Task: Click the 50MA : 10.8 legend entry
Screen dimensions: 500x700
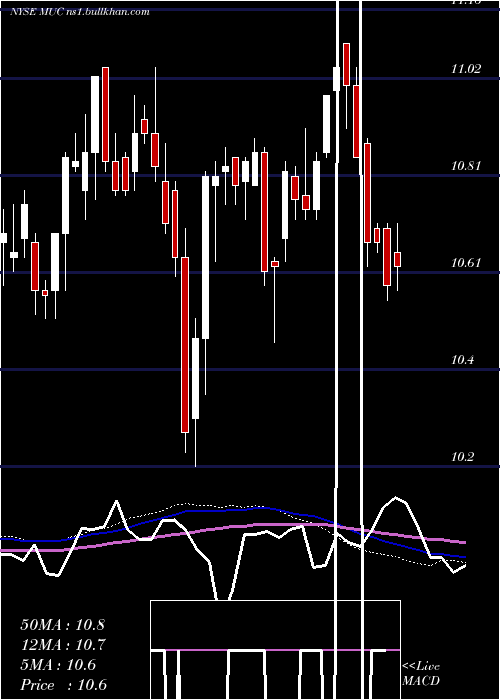Action: 62,625
